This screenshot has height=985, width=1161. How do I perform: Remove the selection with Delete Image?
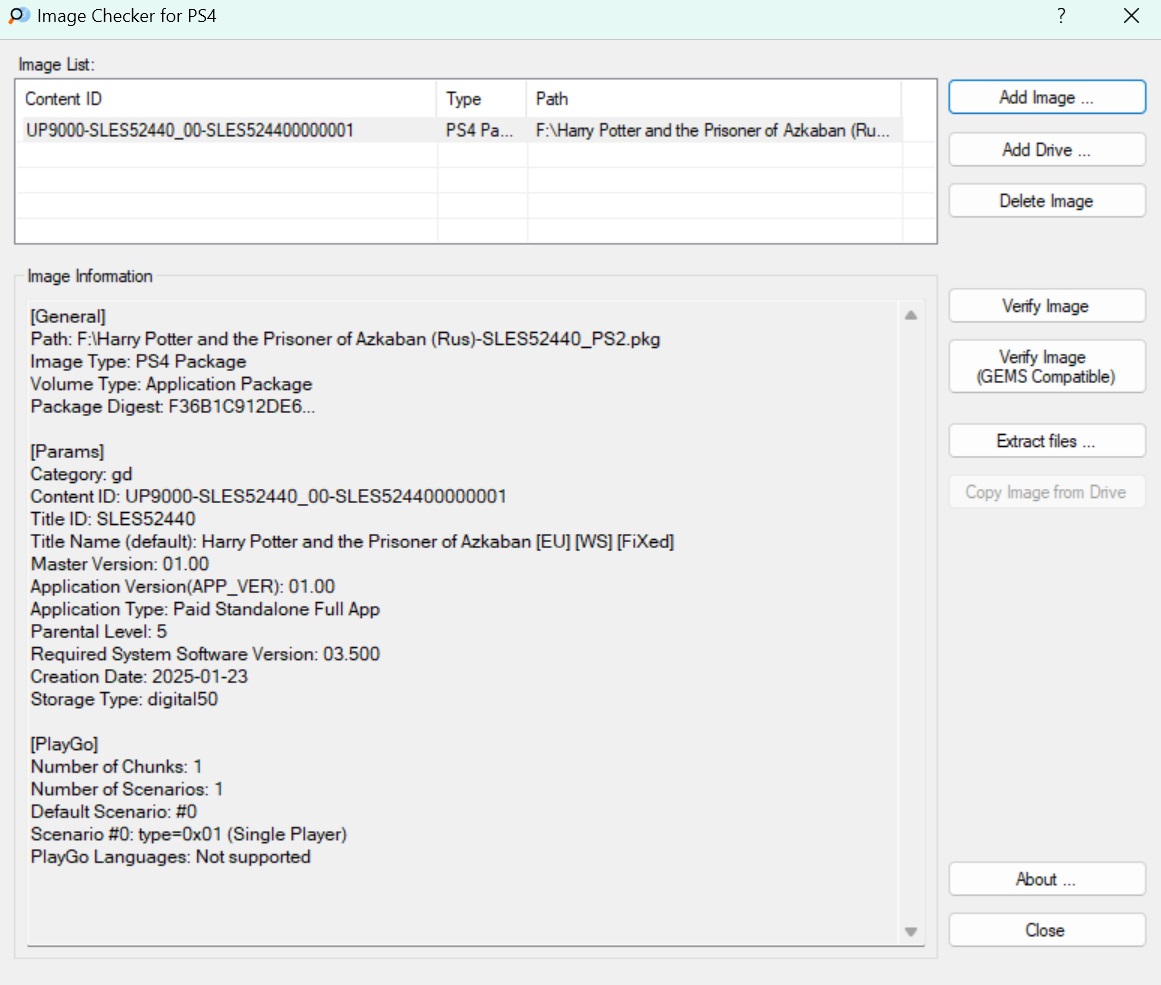(1046, 201)
